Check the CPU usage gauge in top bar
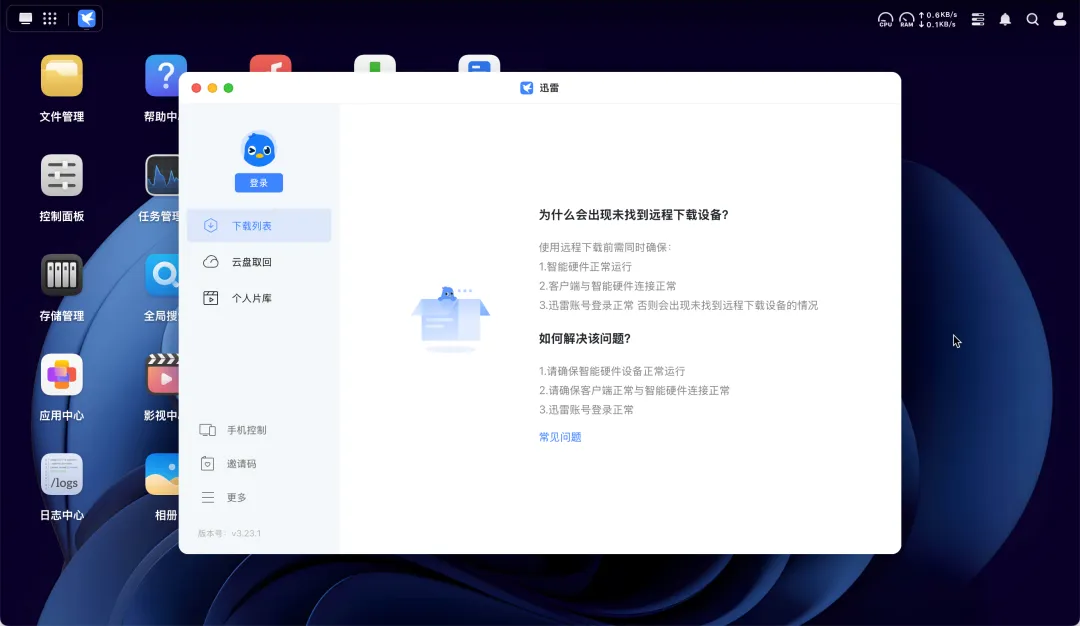The height and width of the screenshot is (626, 1080). 885,19
